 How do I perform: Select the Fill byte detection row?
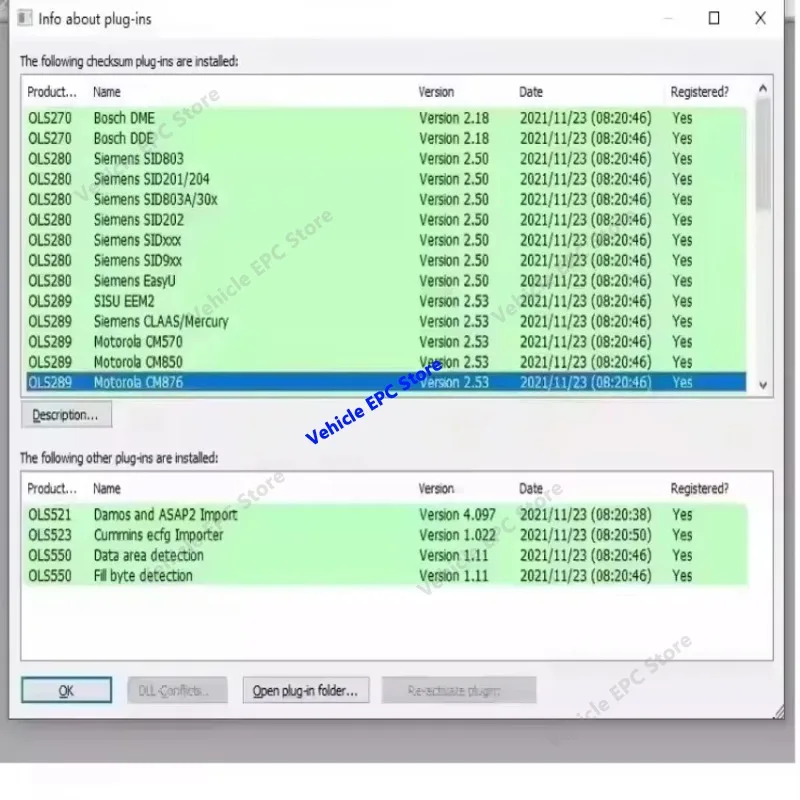point(386,576)
